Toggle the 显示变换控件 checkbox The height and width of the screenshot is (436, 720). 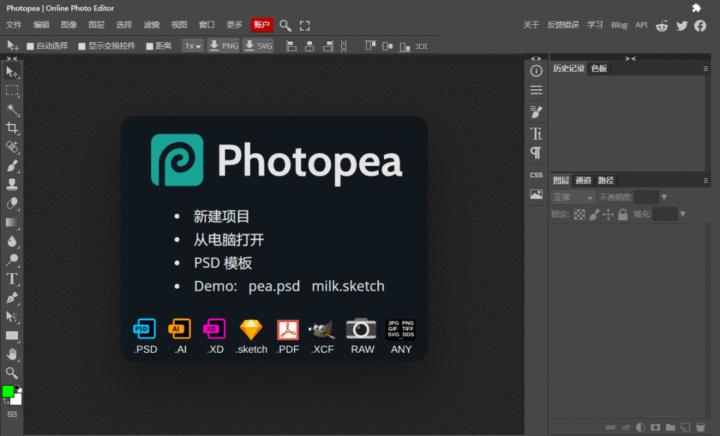coord(81,46)
